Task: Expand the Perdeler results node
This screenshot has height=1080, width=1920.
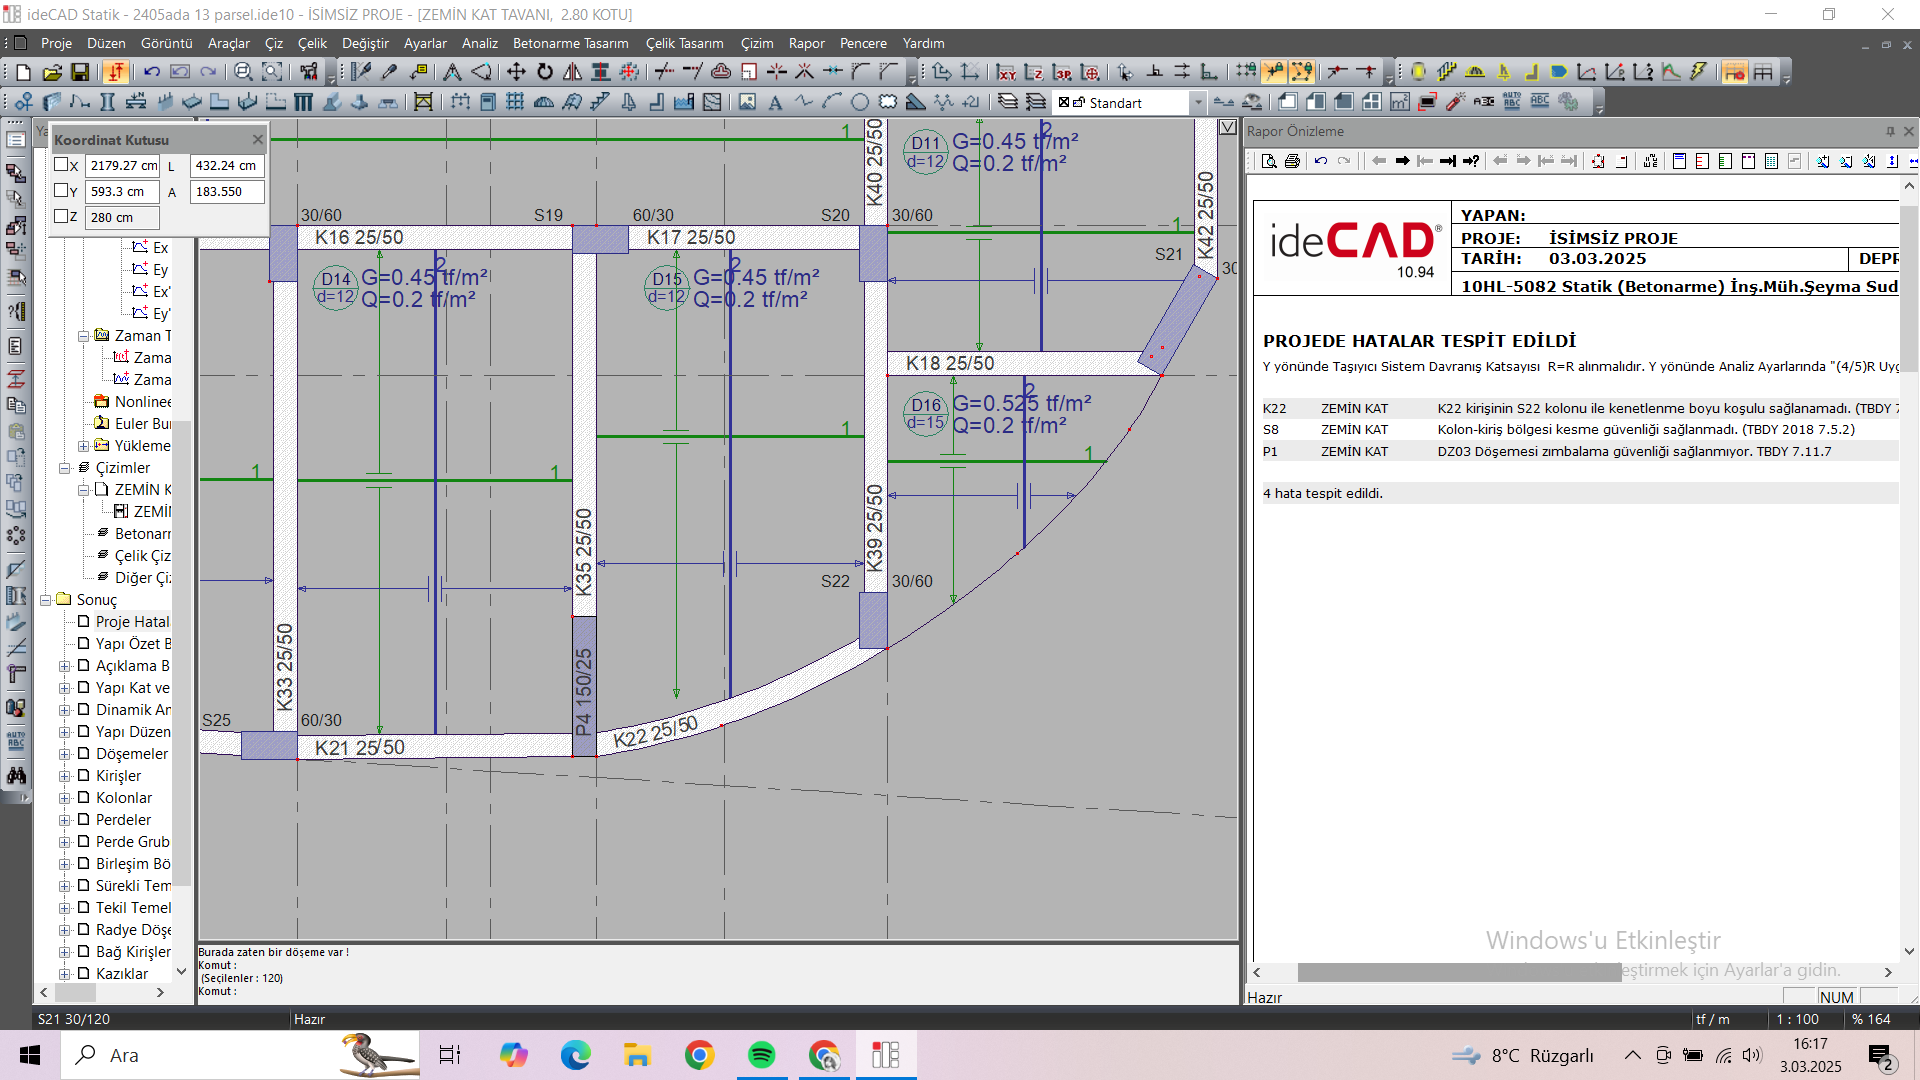Action: click(65, 820)
